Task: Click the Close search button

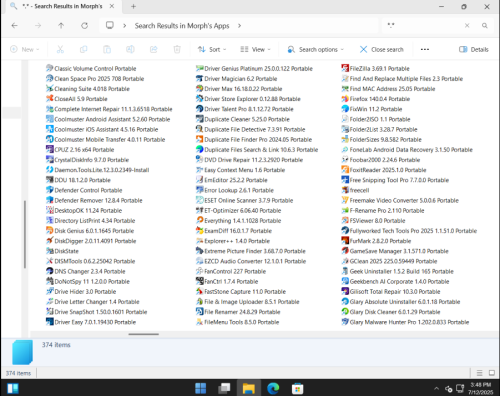Action: pos(382,49)
